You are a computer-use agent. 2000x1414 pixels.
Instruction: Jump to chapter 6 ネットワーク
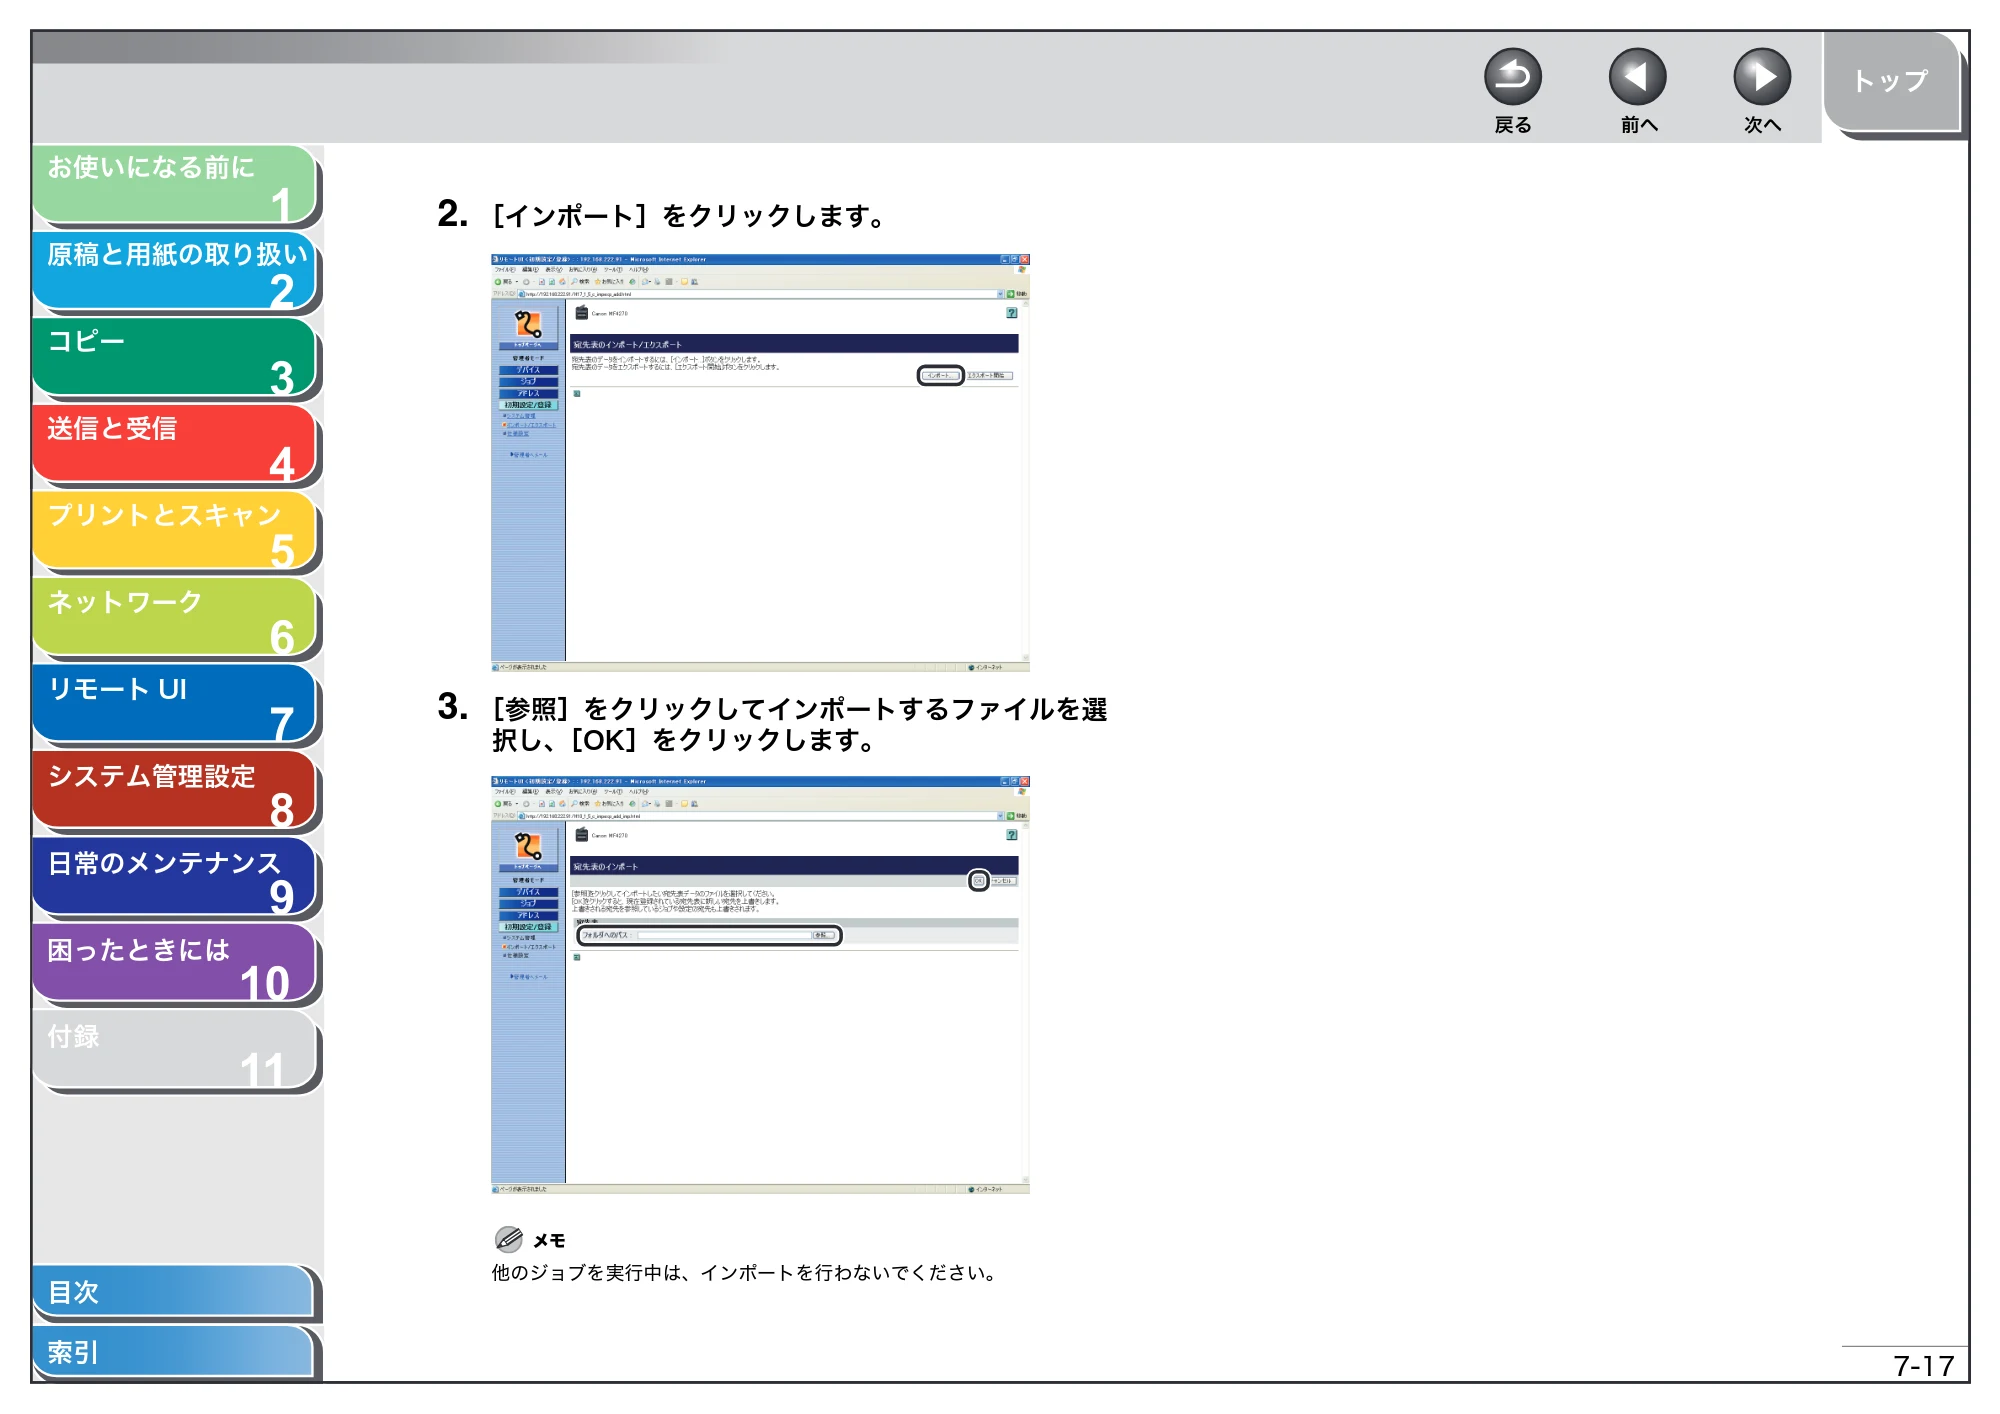coord(175,618)
